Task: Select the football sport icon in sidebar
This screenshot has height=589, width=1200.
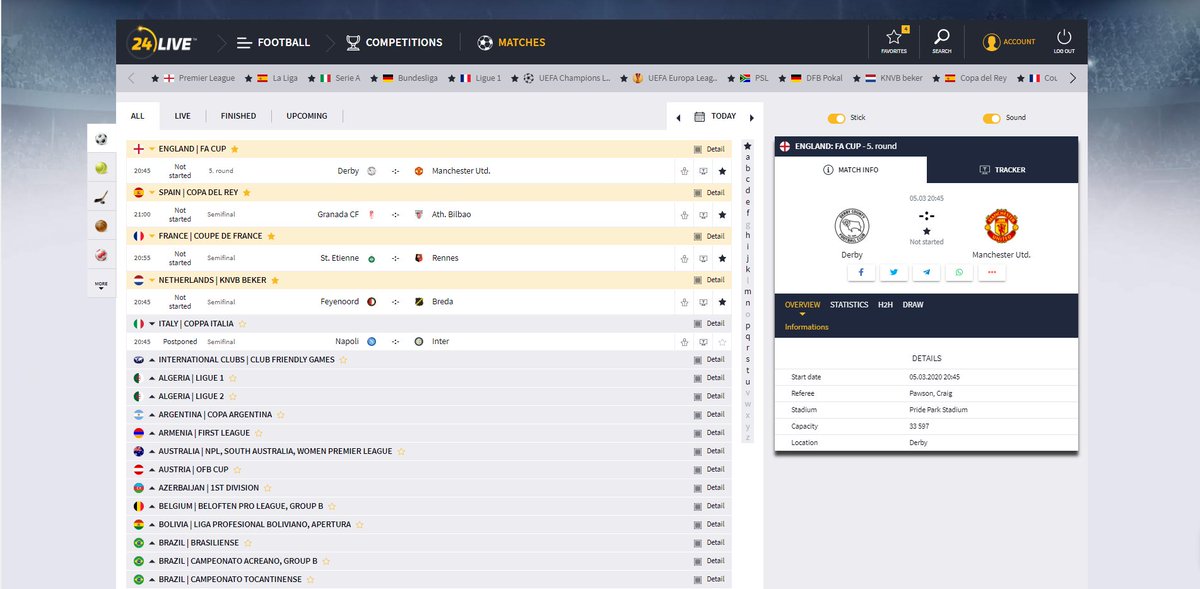Action: tap(101, 140)
